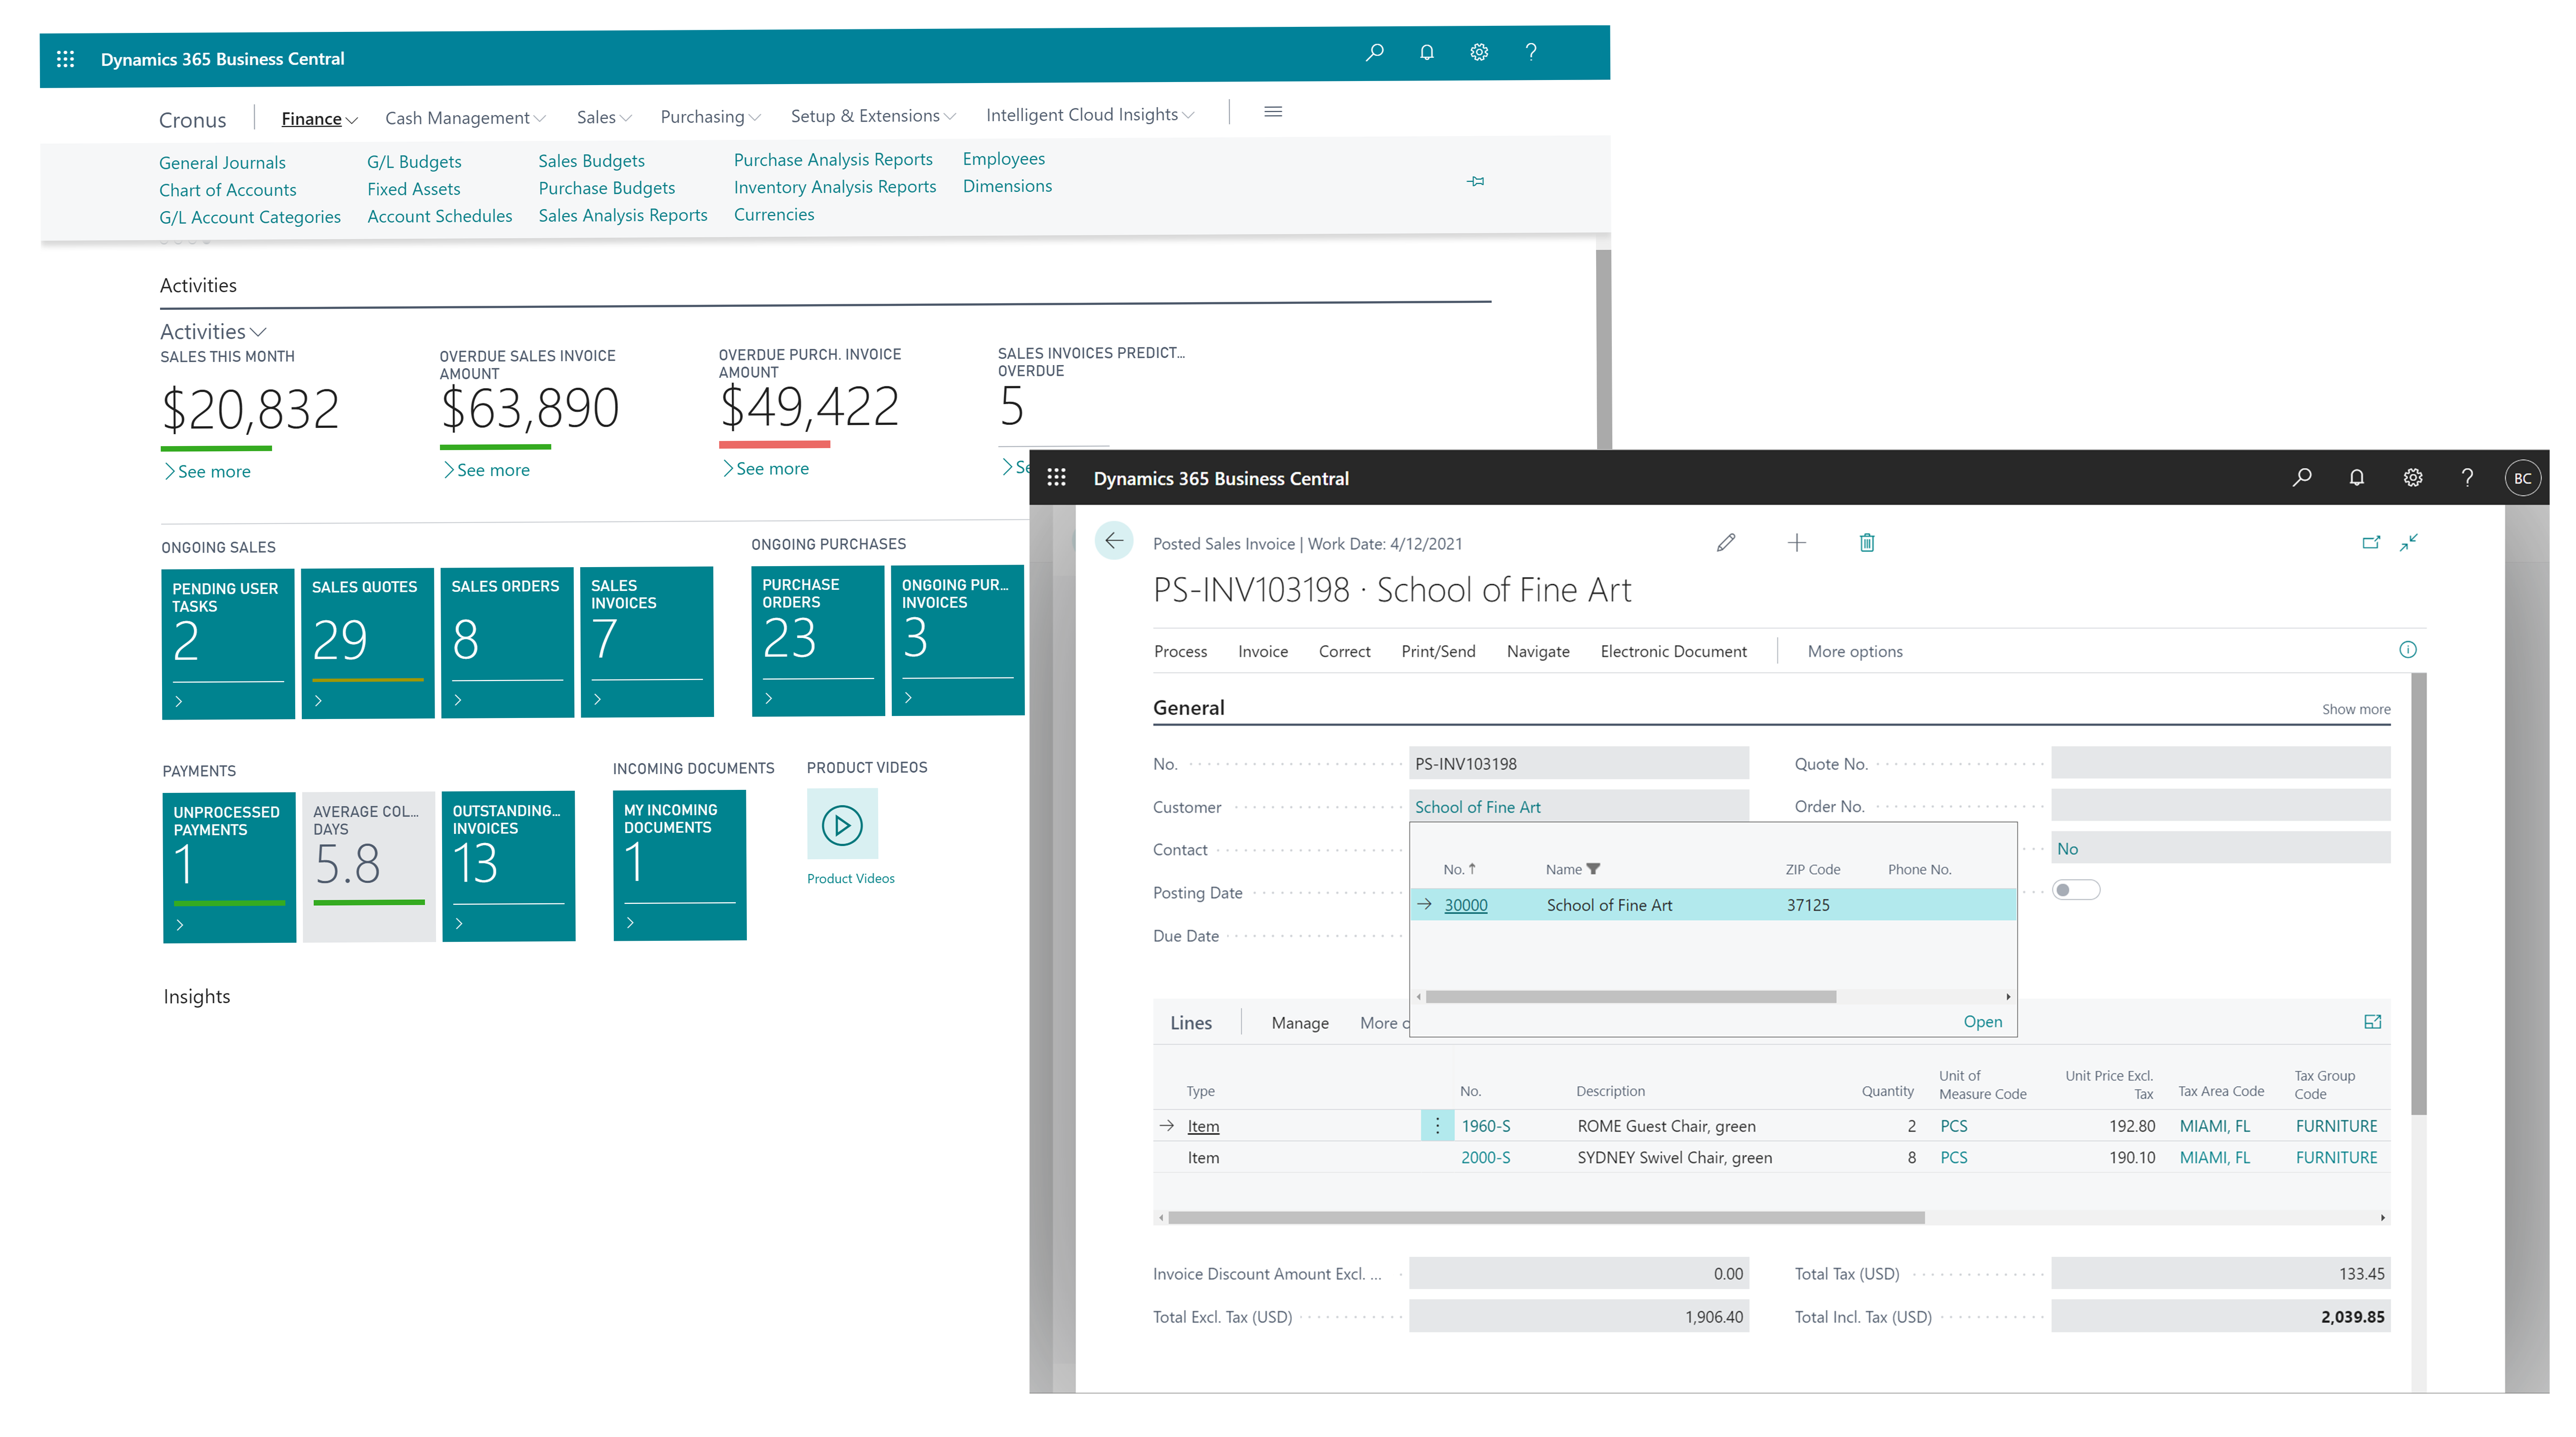
Task: Open row options dots for 1960-S line
Action: tap(1437, 1125)
